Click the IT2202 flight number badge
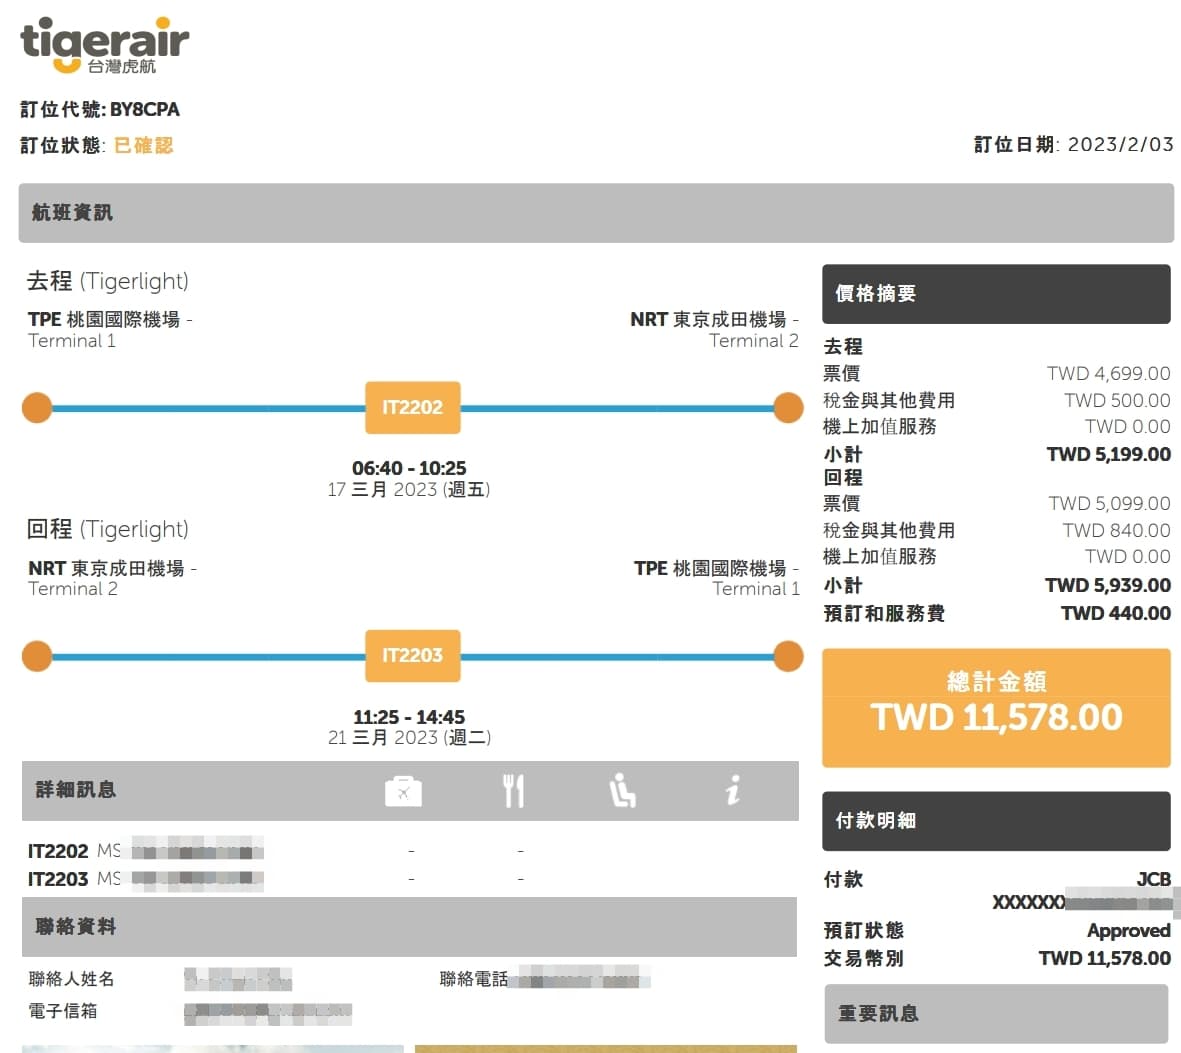 click(x=413, y=407)
